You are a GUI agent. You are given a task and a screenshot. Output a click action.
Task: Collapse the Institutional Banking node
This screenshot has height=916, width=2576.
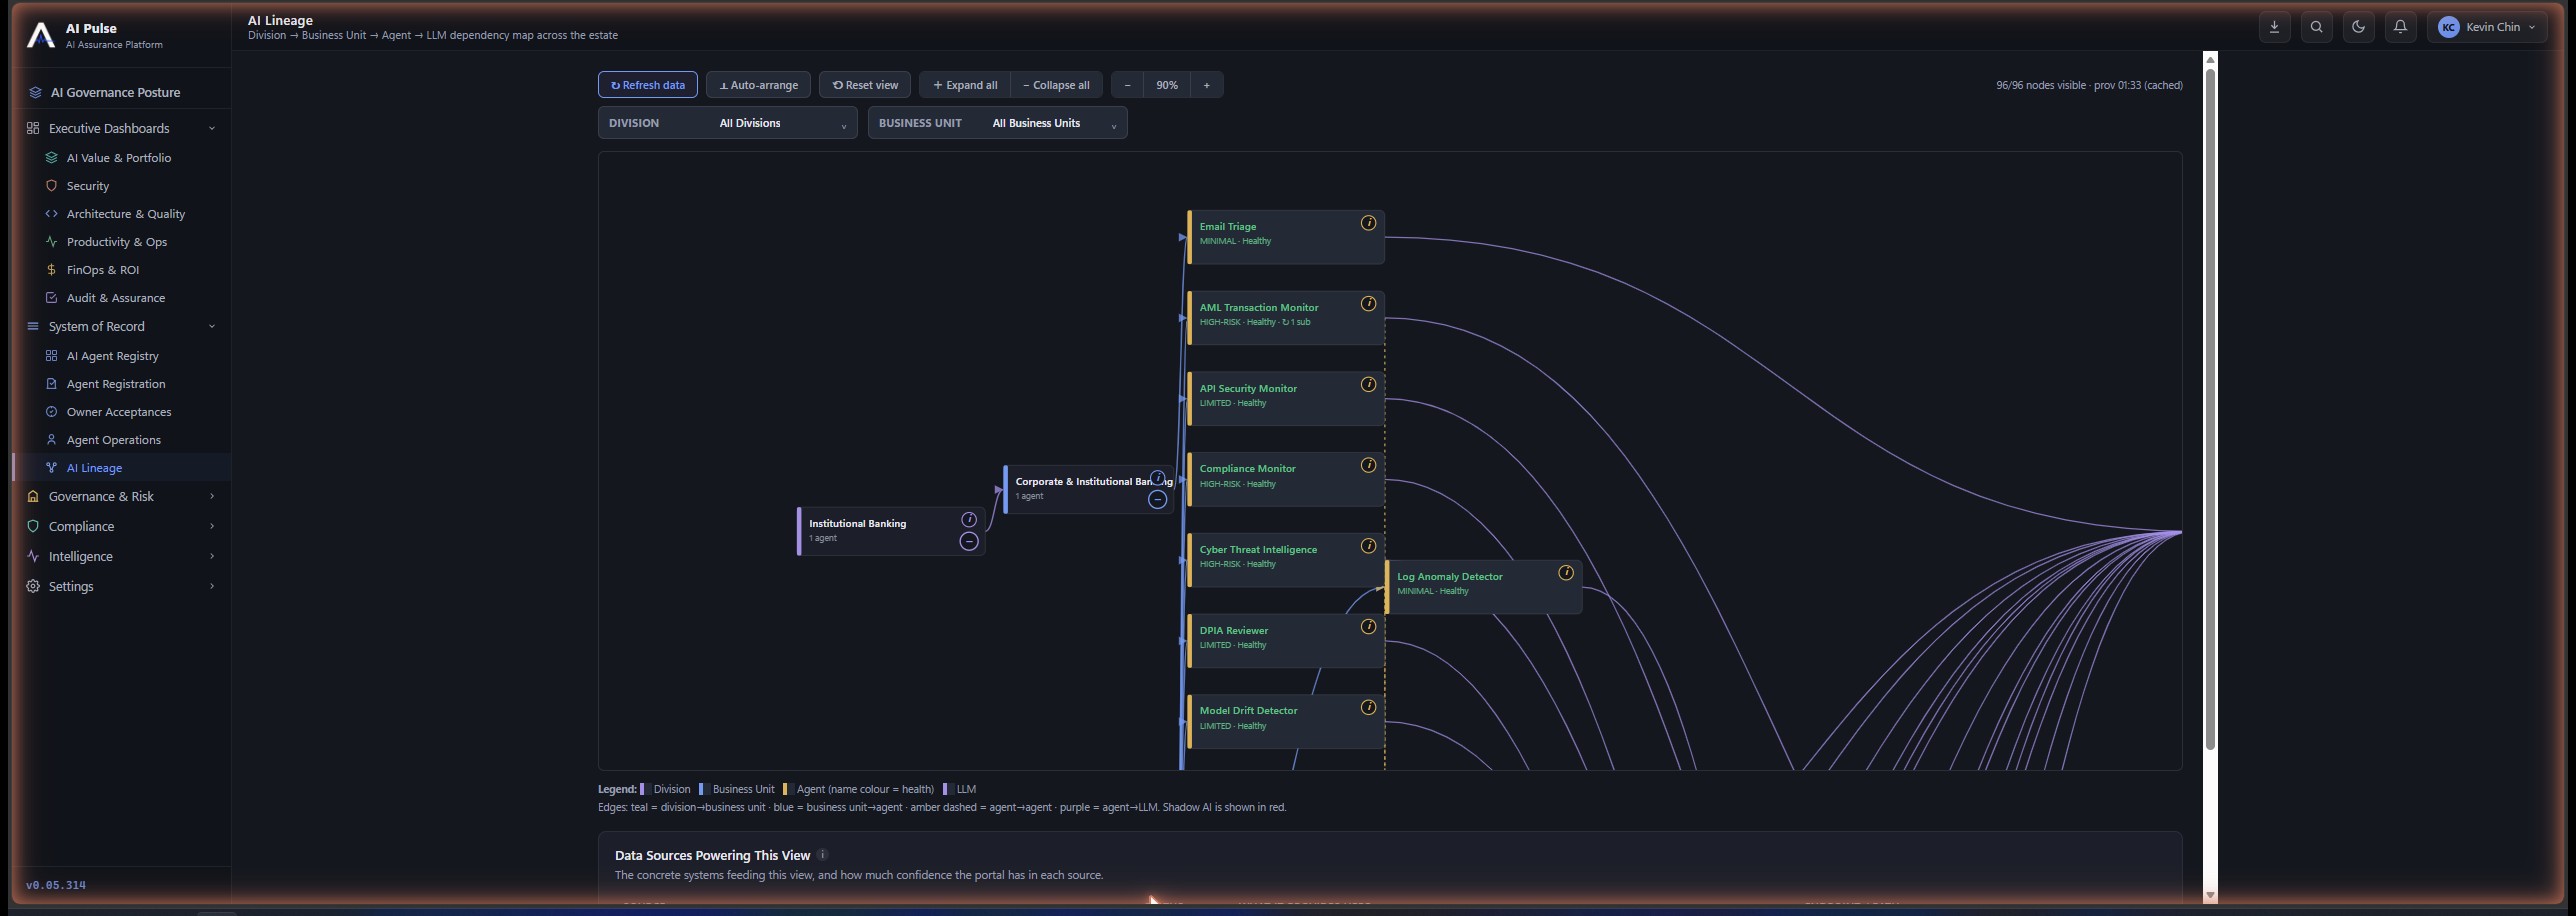tap(968, 542)
